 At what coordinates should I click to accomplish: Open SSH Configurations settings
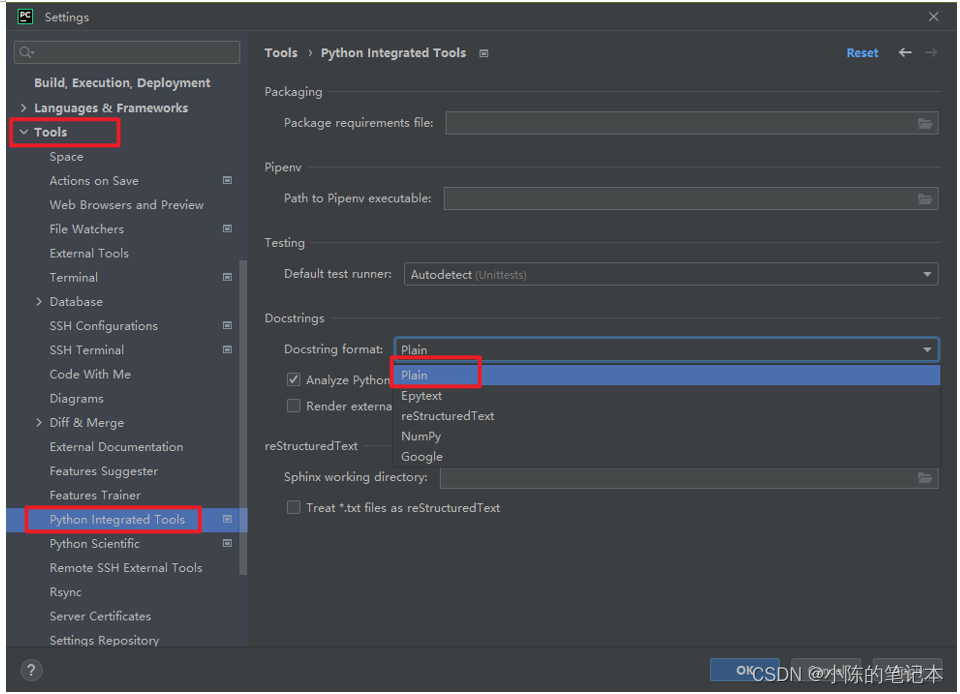pos(103,326)
